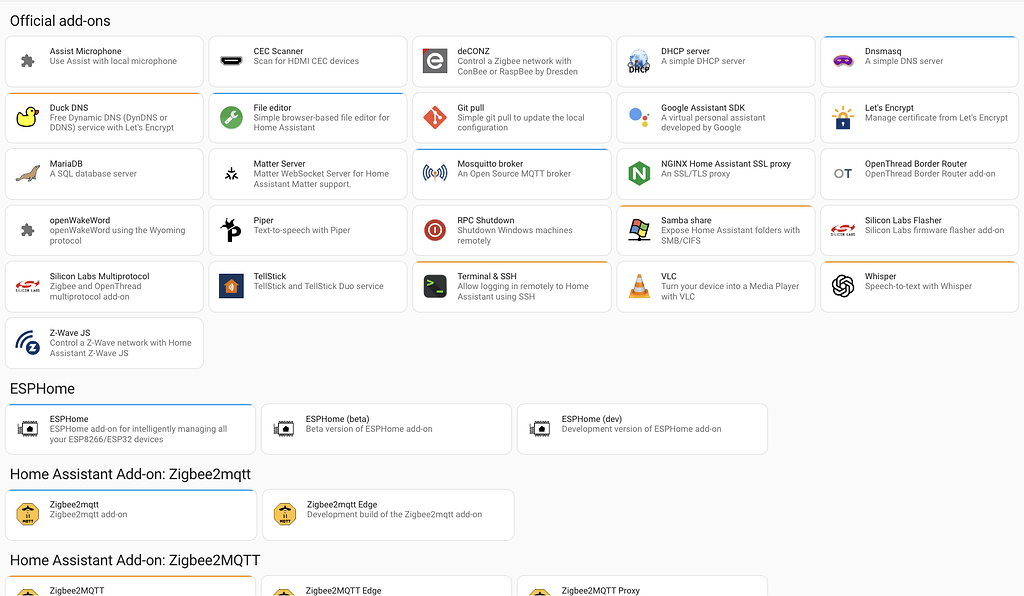
Task: Select the Terminal & SSH card
Action: (511, 286)
